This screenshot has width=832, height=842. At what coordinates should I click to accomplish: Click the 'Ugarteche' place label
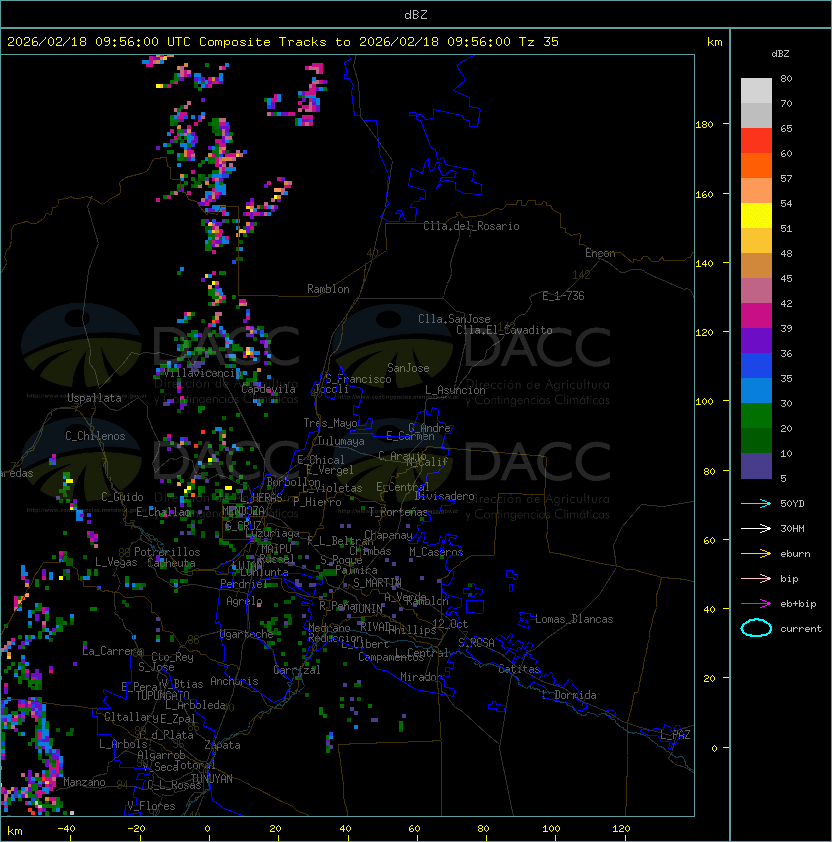247,634
